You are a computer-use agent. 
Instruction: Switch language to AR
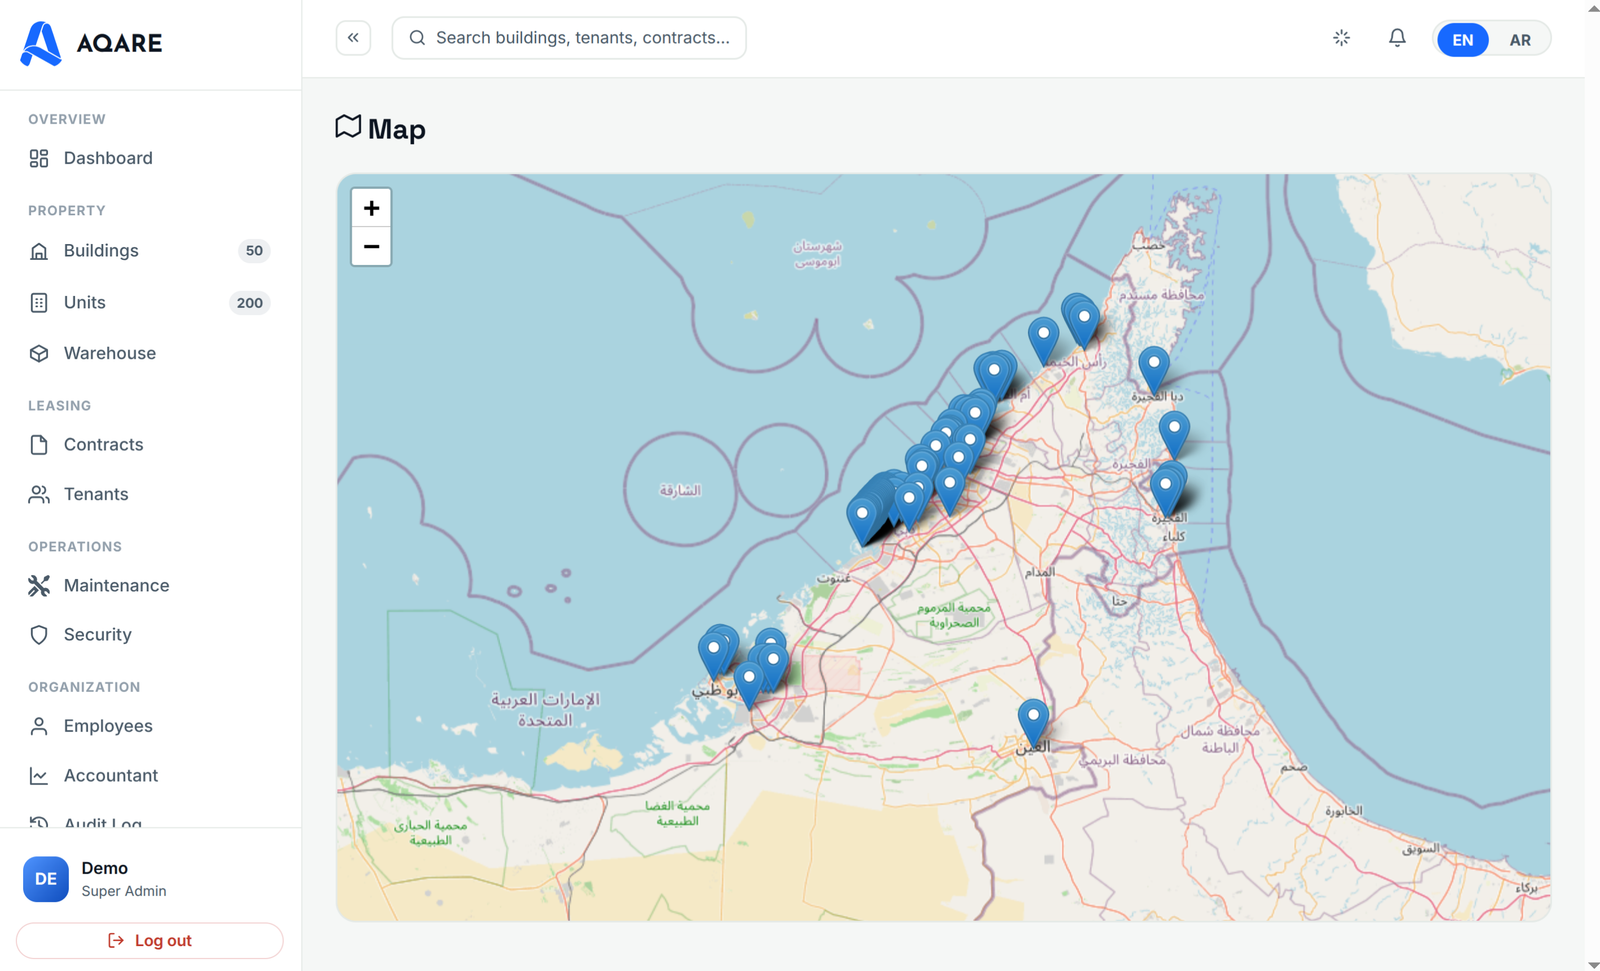click(1519, 40)
